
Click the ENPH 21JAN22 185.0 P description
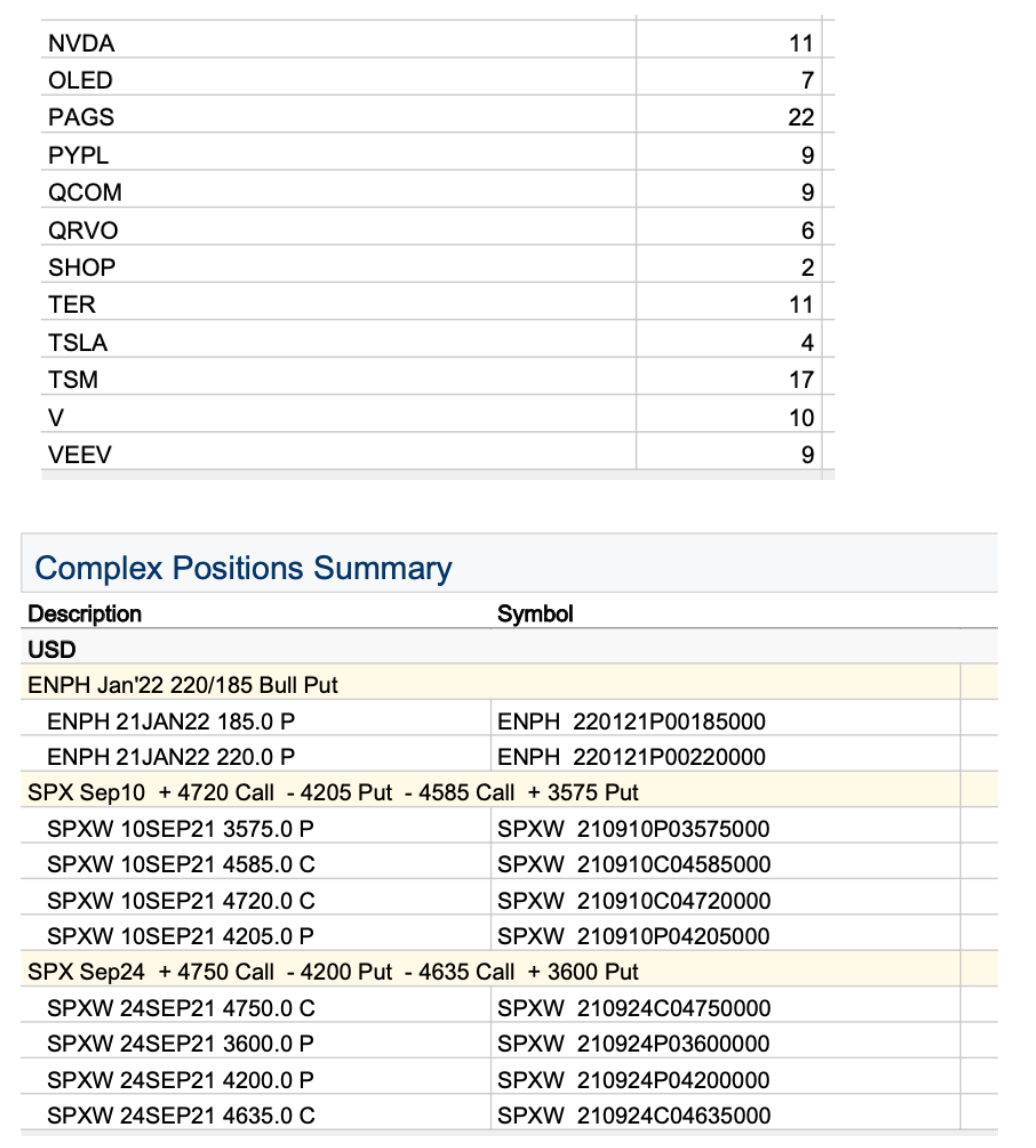point(170,721)
